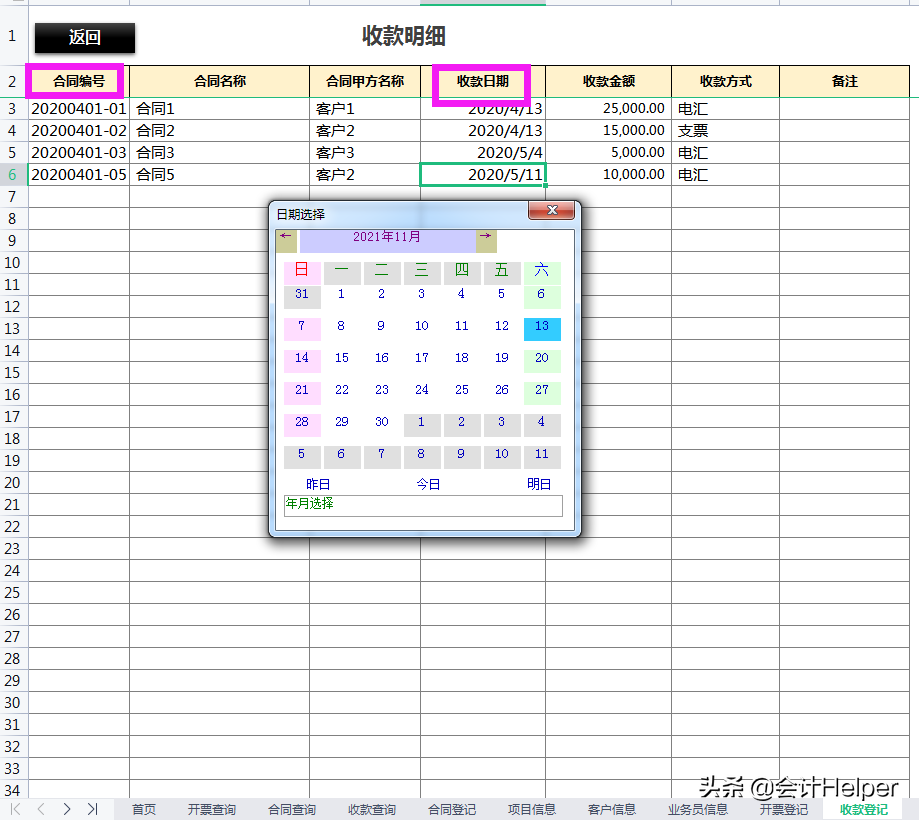Click the 备注 column header
Viewport: 919px width, 820px height.
845,81
